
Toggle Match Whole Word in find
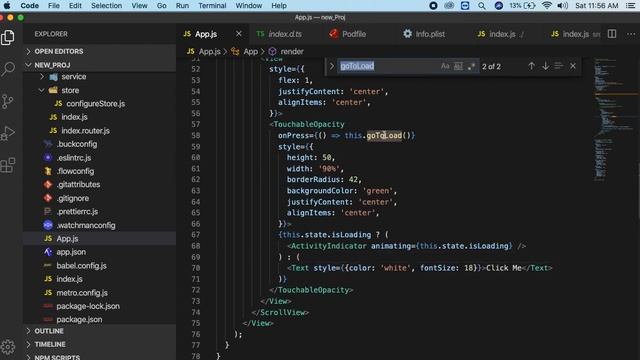[x=458, y=66]
